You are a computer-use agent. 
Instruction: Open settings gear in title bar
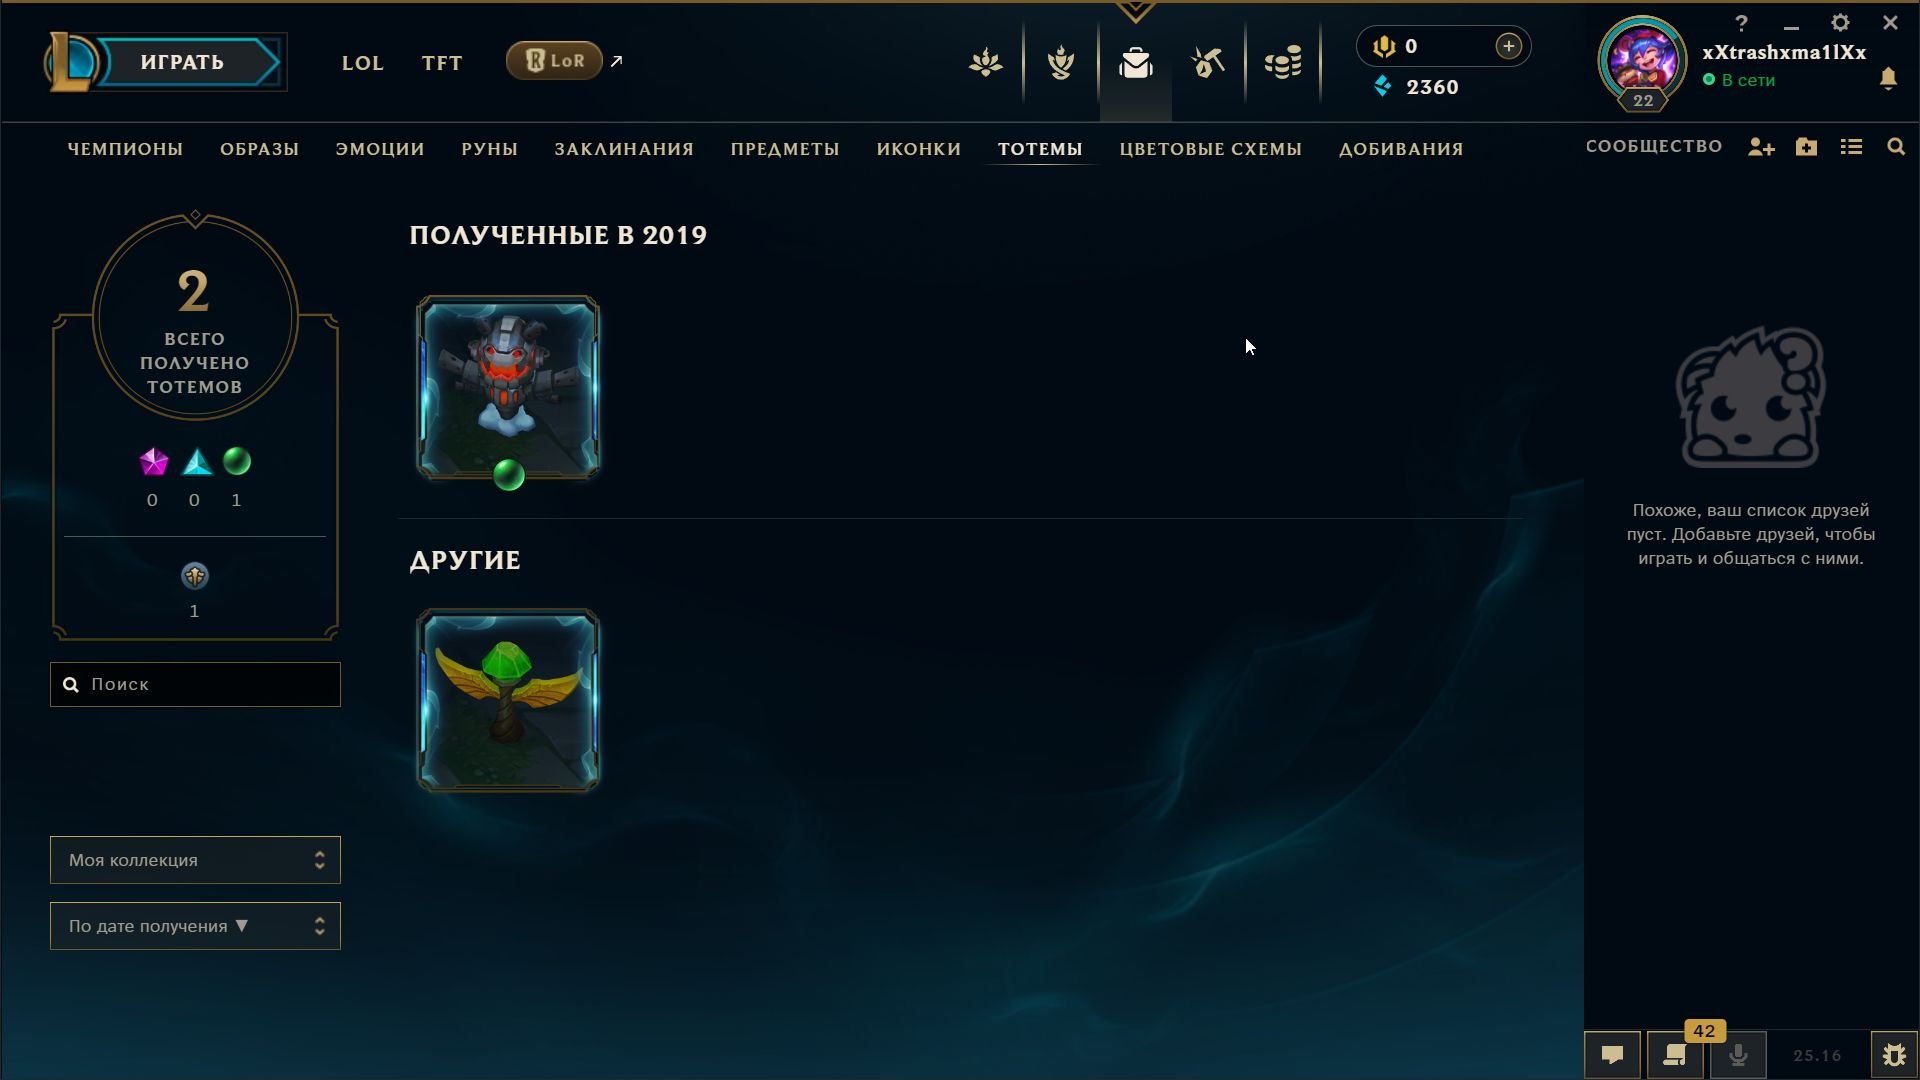(x=1840, y=22)
